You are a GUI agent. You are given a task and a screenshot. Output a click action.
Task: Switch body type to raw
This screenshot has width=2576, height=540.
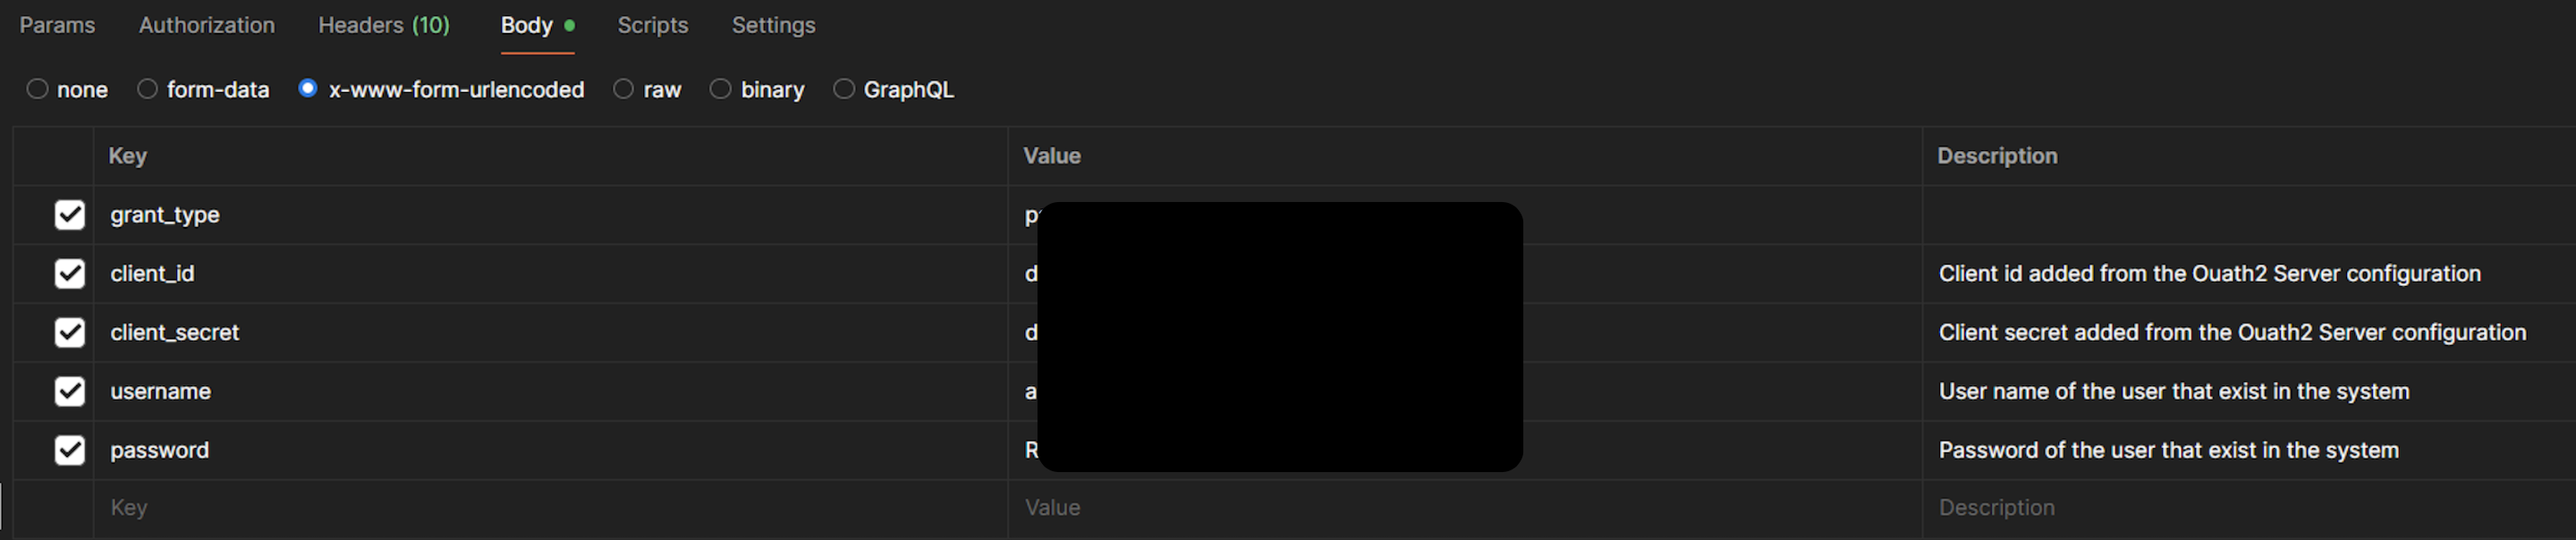pos(624,89)
